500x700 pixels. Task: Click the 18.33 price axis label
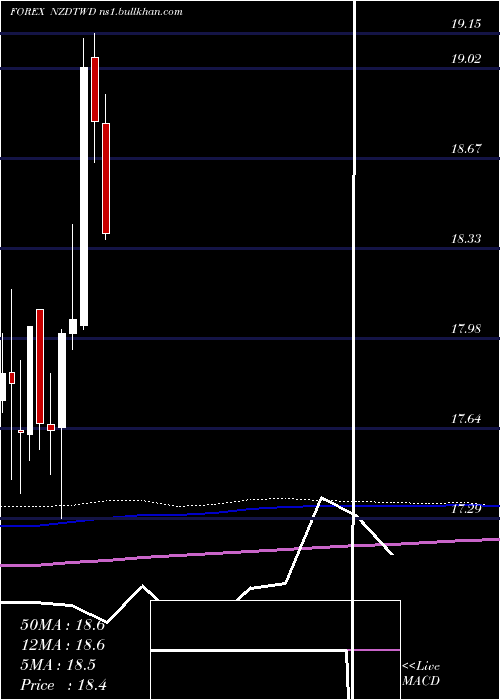pos(466,239)
